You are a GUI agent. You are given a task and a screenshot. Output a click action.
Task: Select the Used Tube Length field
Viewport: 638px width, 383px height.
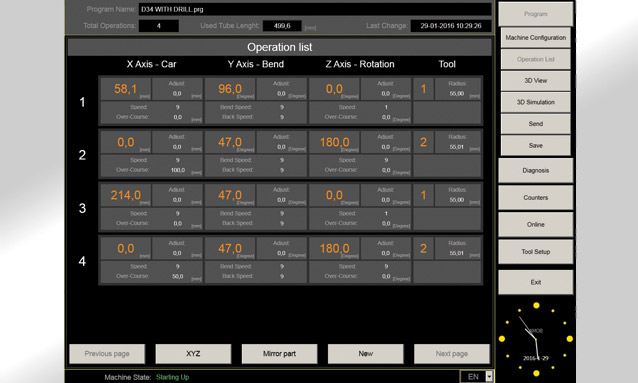pos(282,26)
